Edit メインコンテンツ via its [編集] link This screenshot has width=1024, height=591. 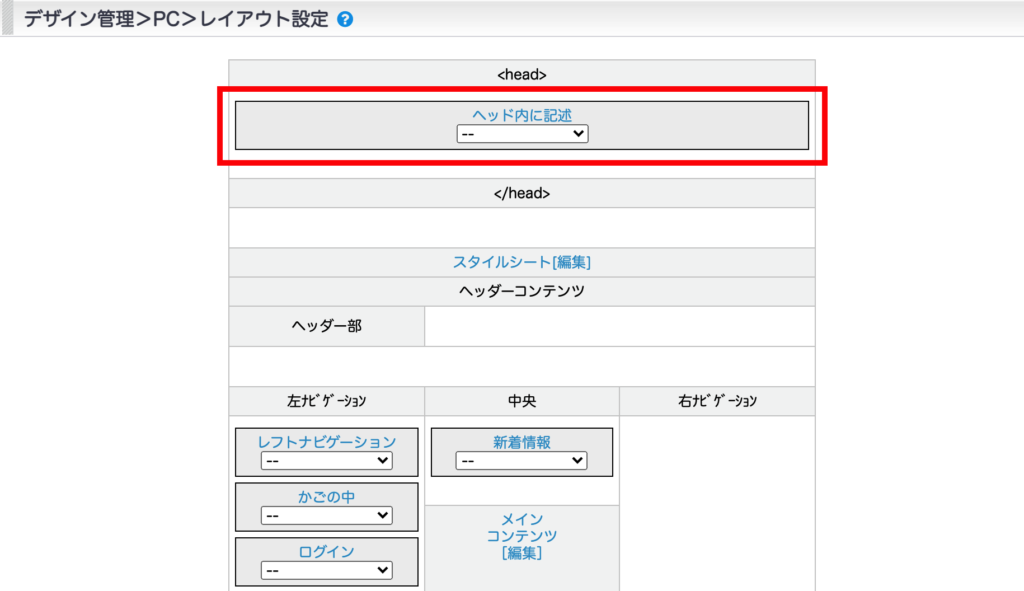(x=522, y=553)
